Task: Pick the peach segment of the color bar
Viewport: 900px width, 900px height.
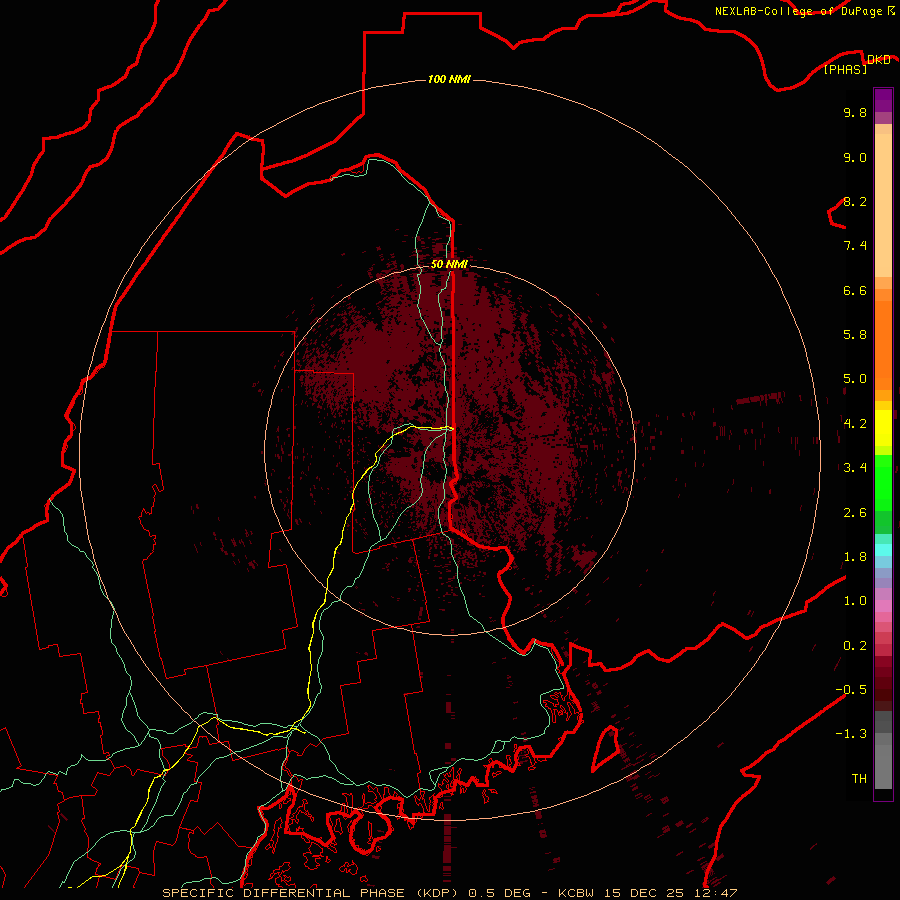Action: [x=883, y=205]
